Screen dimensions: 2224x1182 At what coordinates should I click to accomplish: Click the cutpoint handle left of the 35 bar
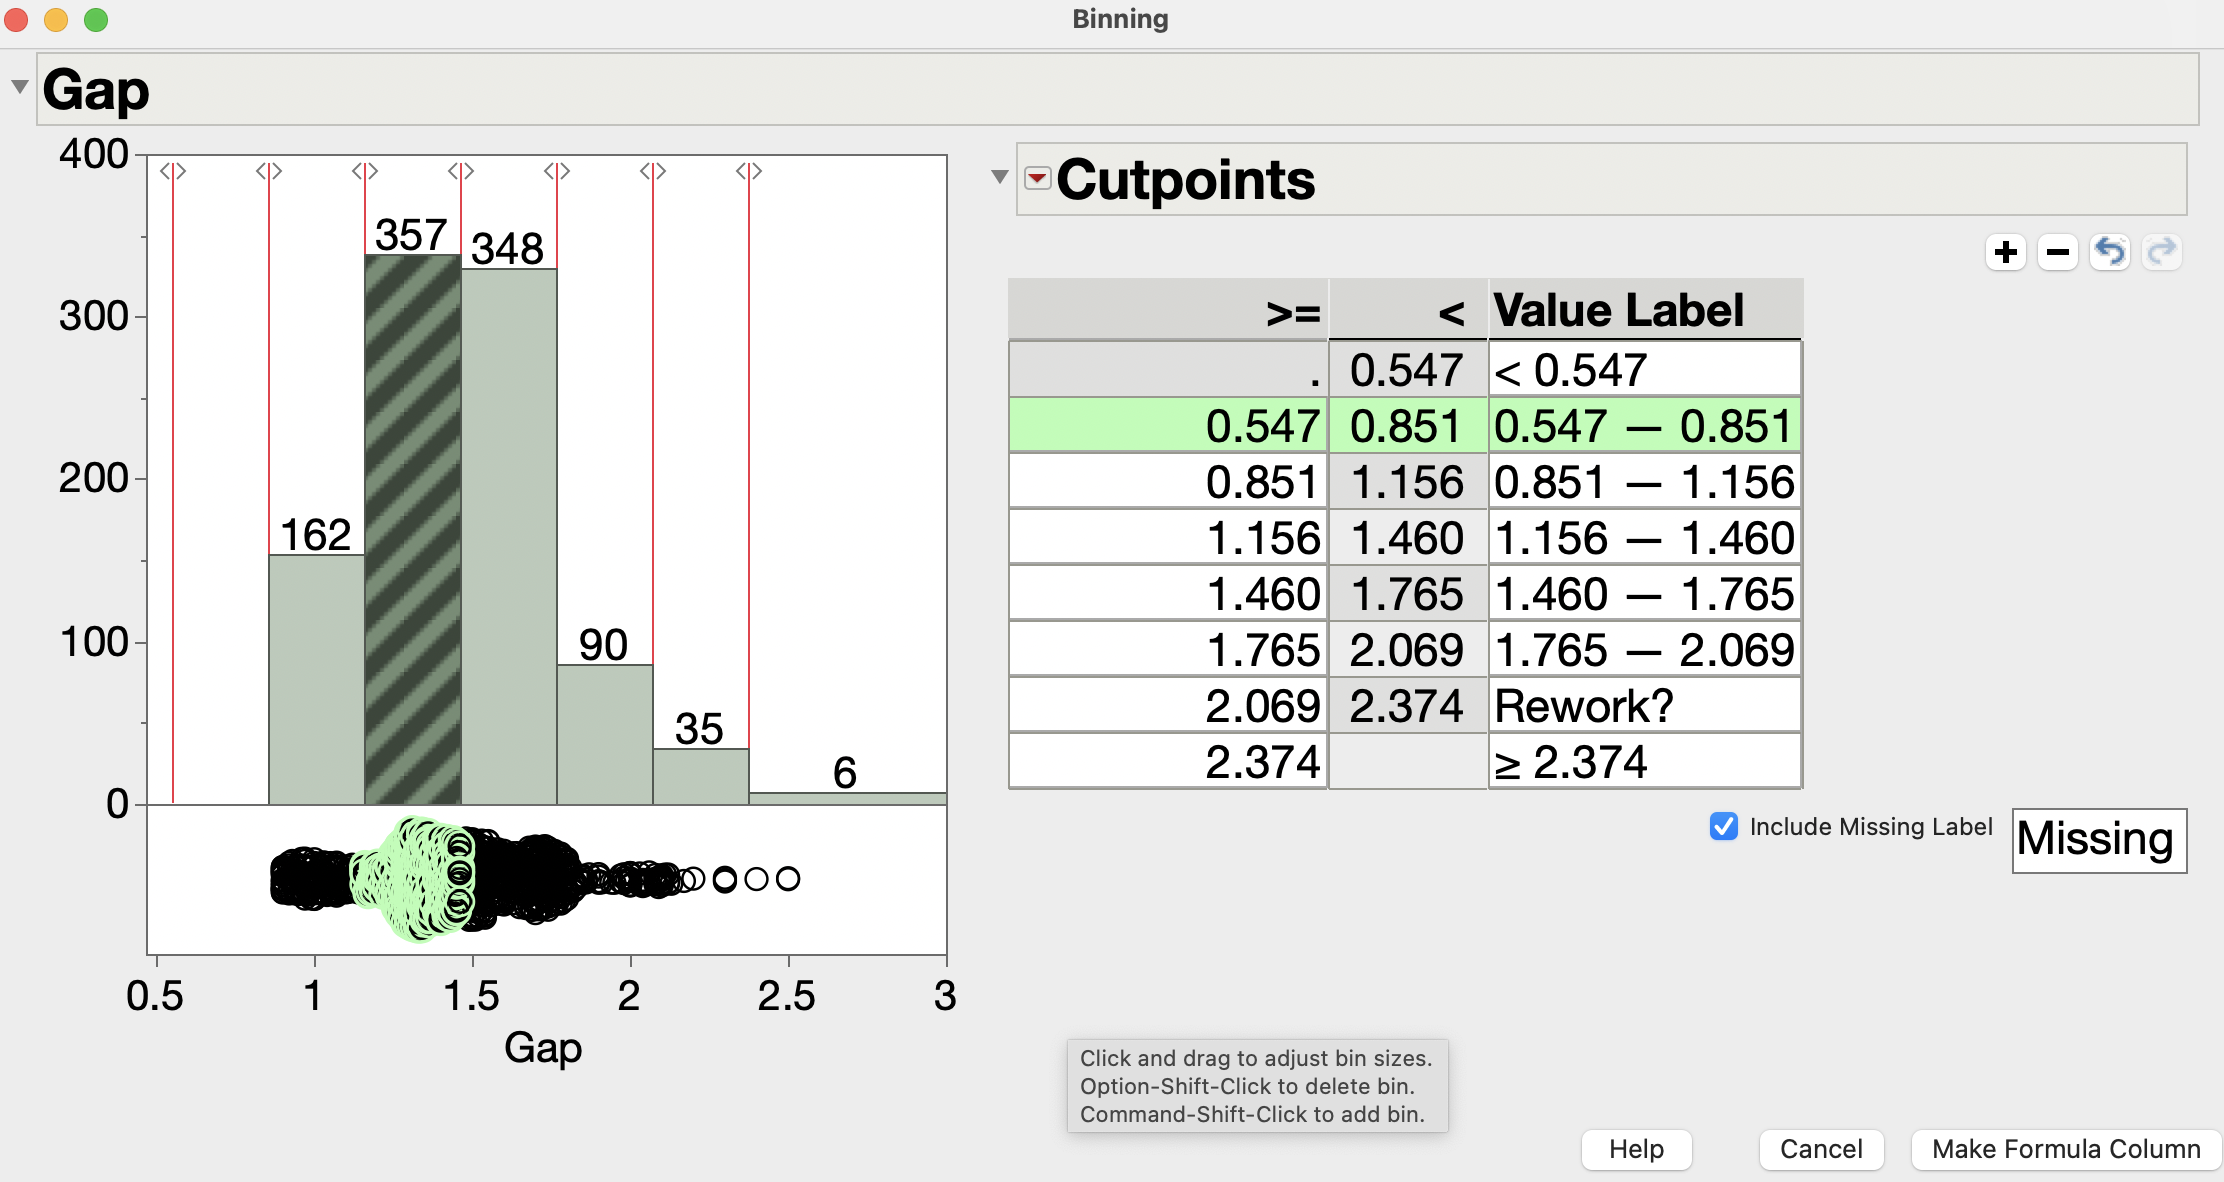pyautogui.click(x=653, y=171)
